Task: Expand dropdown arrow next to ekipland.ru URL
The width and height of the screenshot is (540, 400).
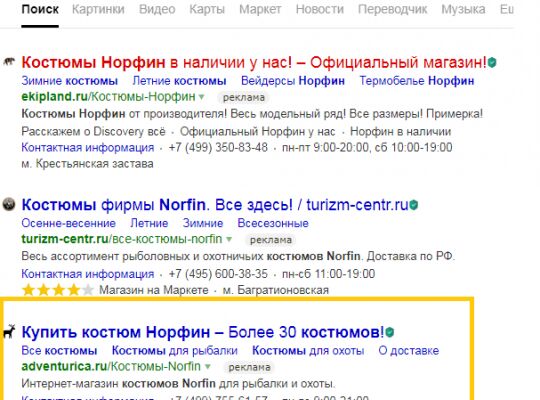Action: [201, 97]
